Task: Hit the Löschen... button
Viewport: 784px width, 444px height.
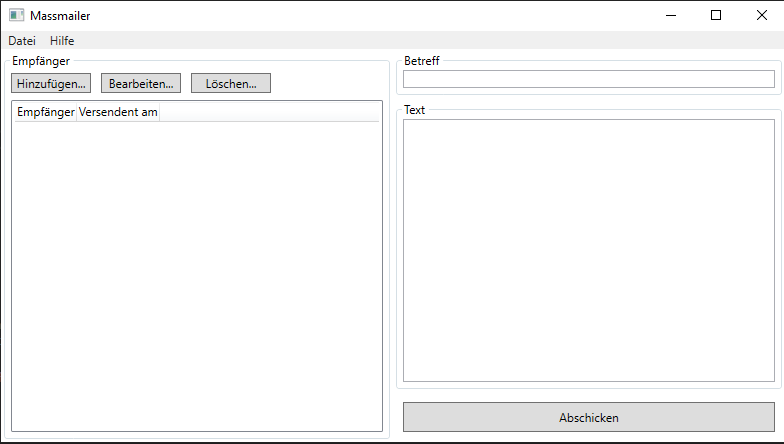Action: pos(231,83)
